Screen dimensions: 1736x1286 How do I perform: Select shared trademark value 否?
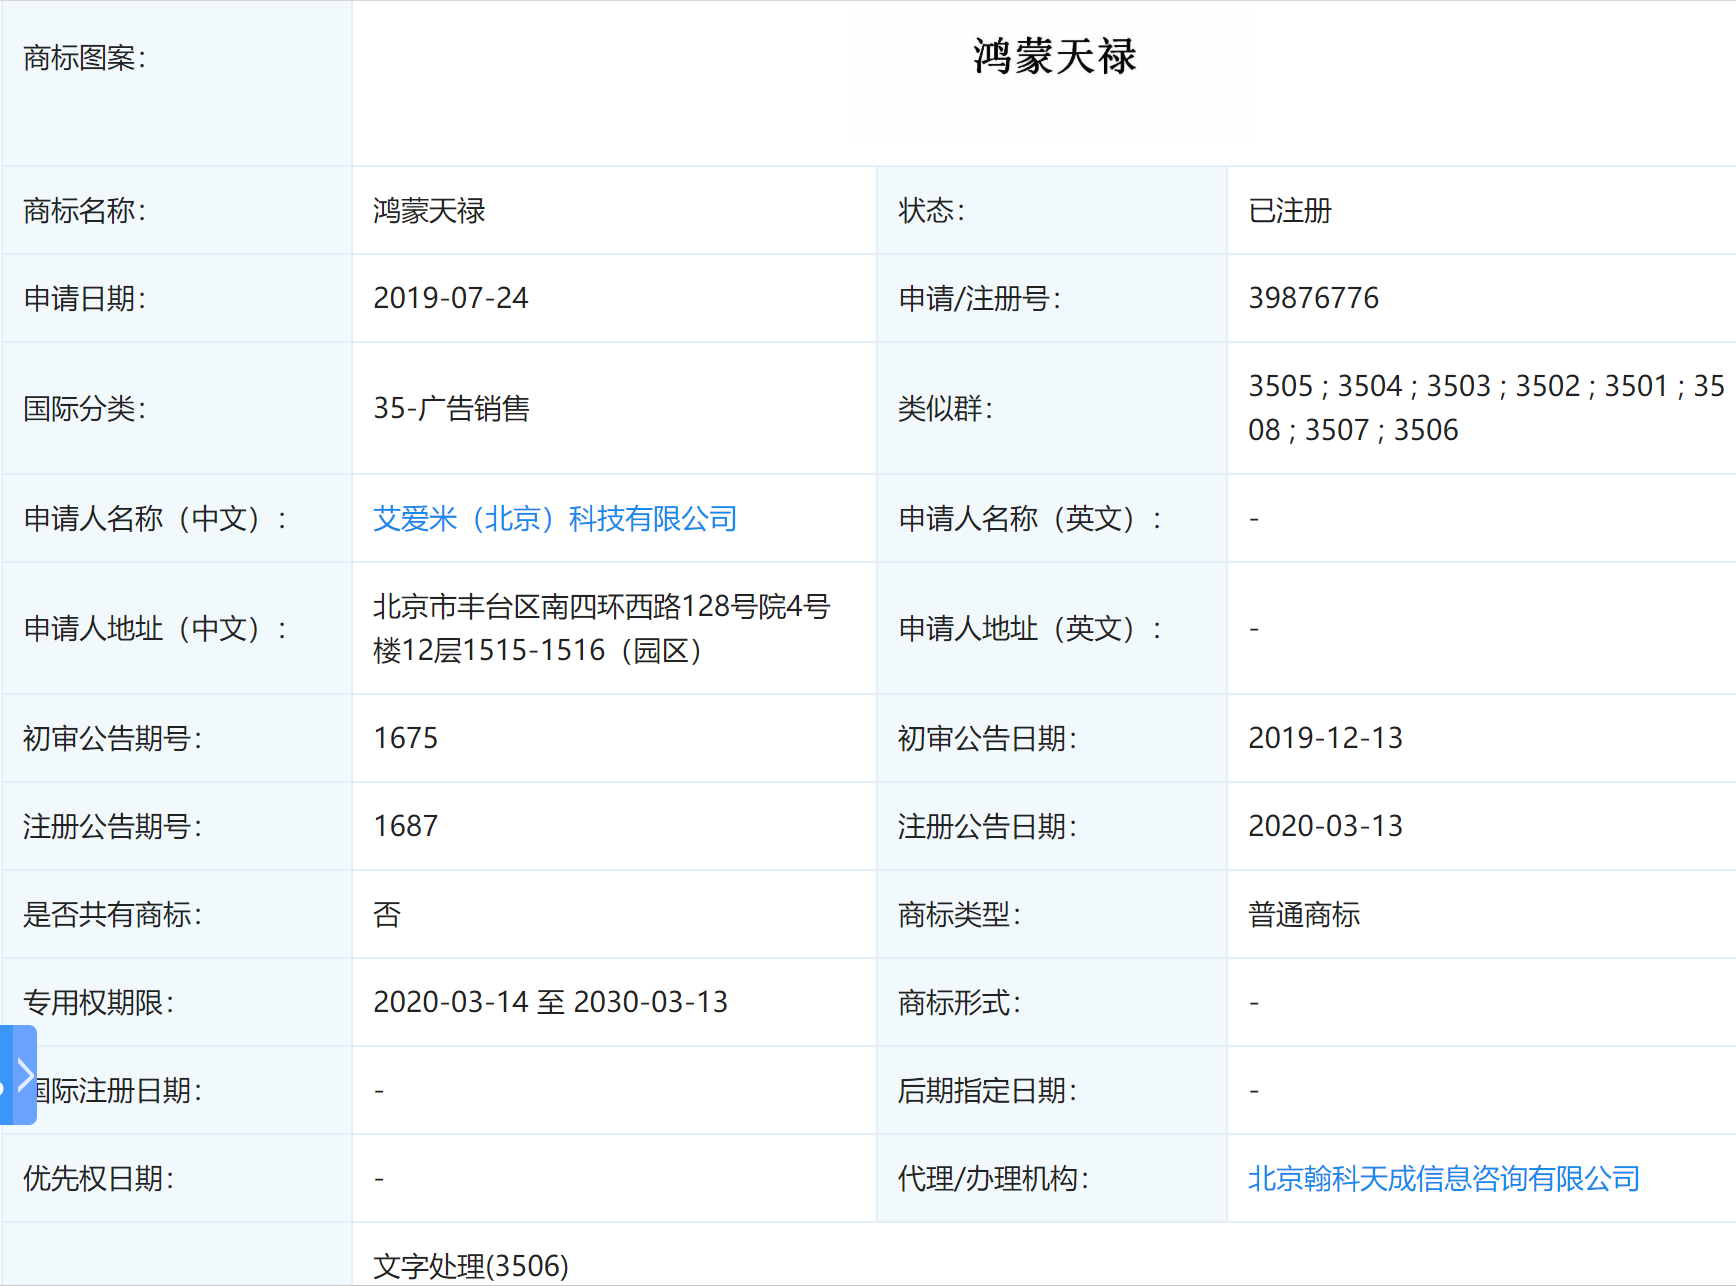pos(387,915)
